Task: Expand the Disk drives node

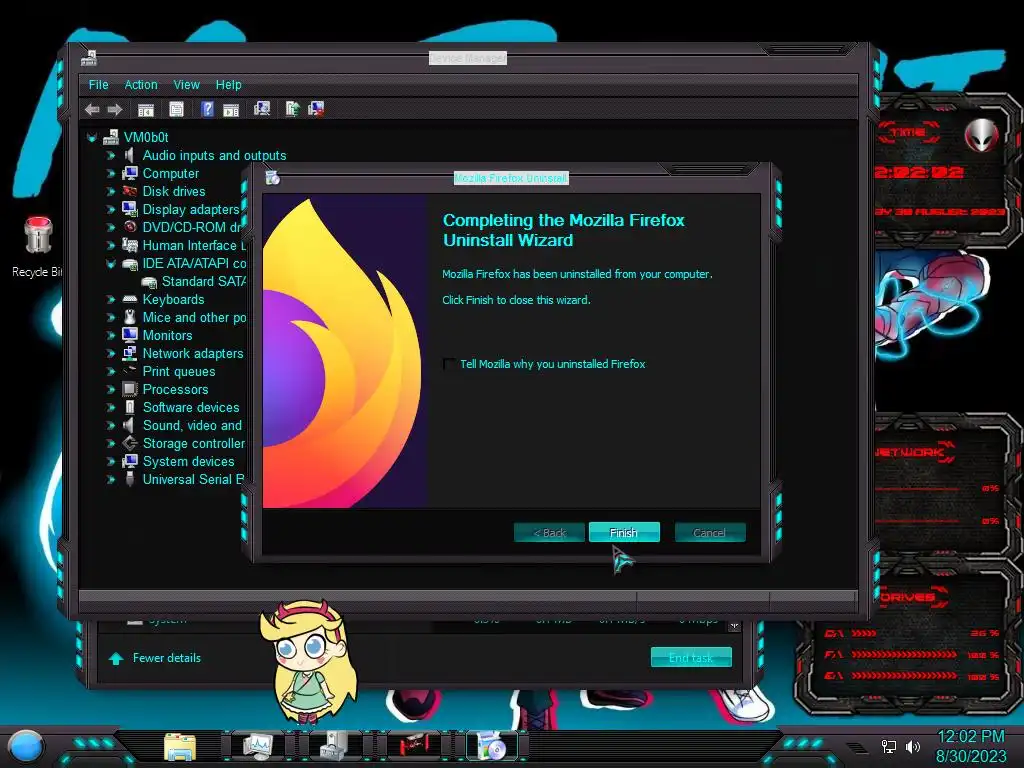Action: (x=110, y=191)
